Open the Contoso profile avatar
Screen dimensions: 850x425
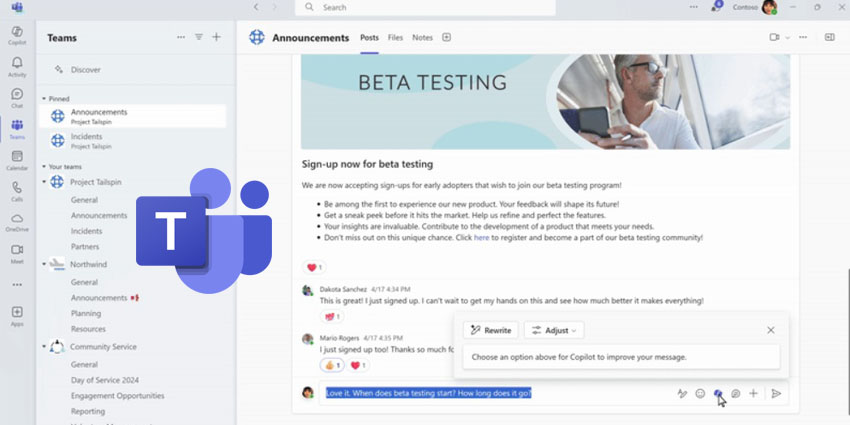pyautogui.click(x=769, y=7)
